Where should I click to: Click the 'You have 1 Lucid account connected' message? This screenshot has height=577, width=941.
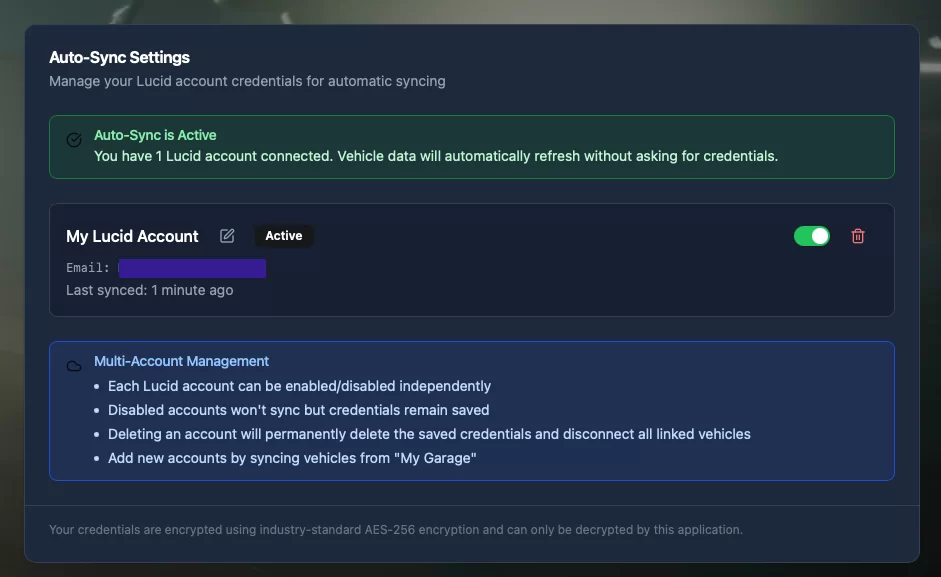pyautogui.click(x=436, y=156)
